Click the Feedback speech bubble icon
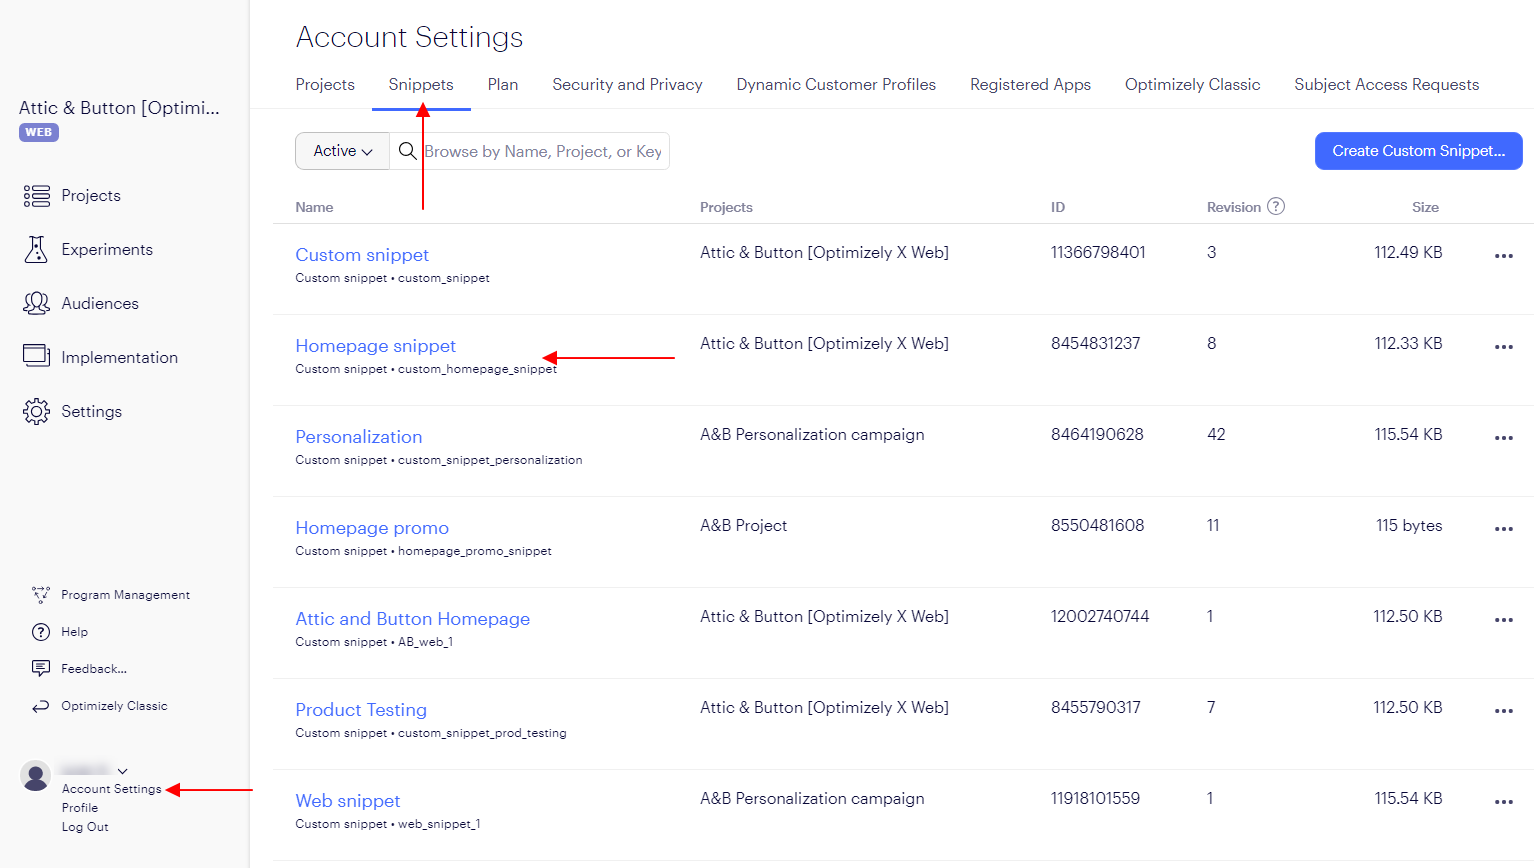 pyautogui.click(x=41, y=668)
